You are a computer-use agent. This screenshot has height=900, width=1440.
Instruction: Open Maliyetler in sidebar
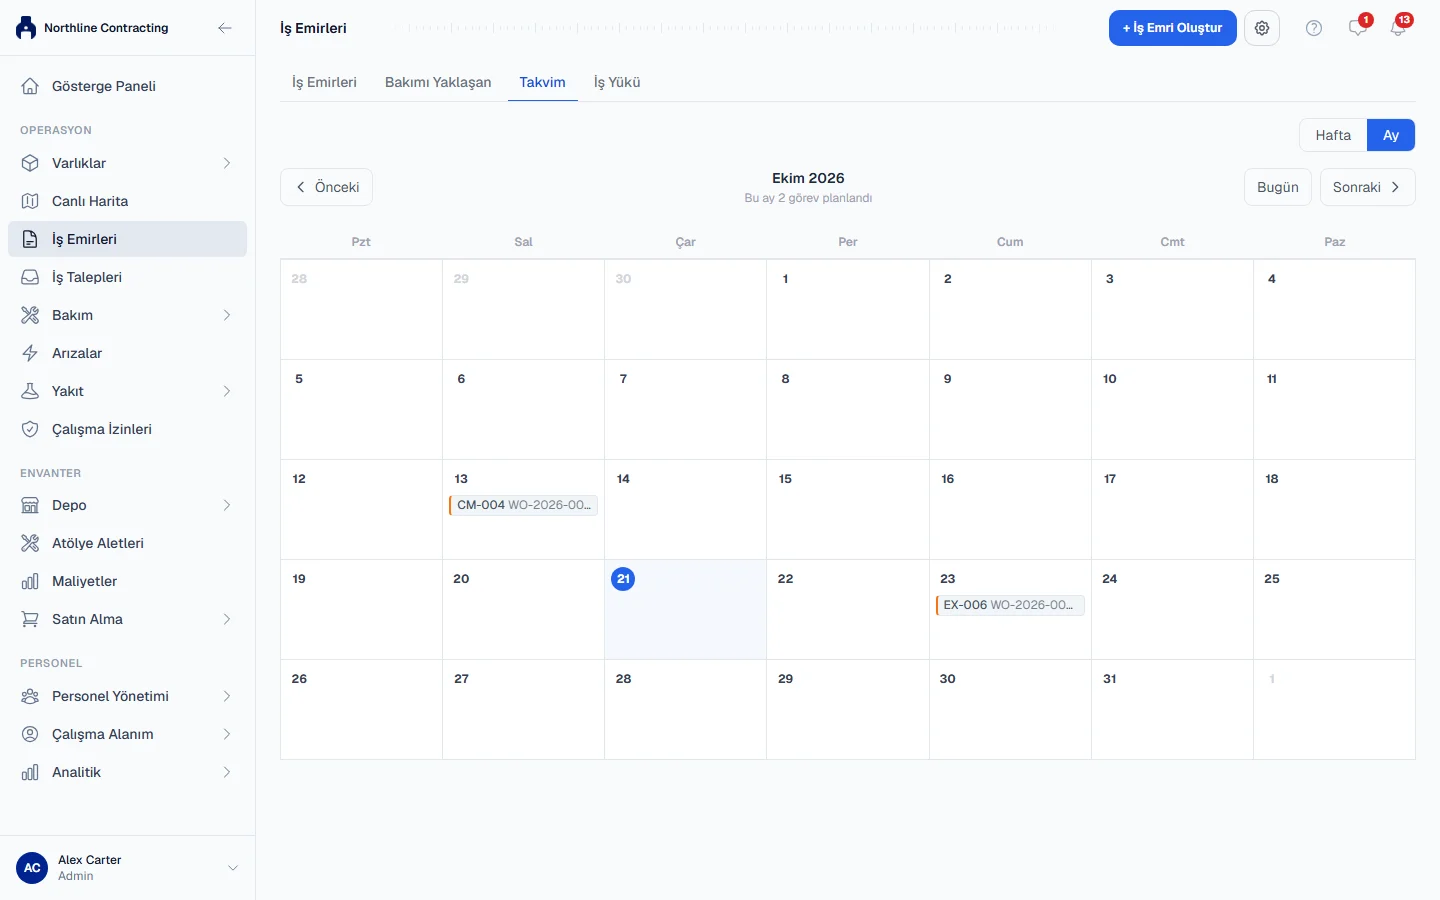coord(128,581)
